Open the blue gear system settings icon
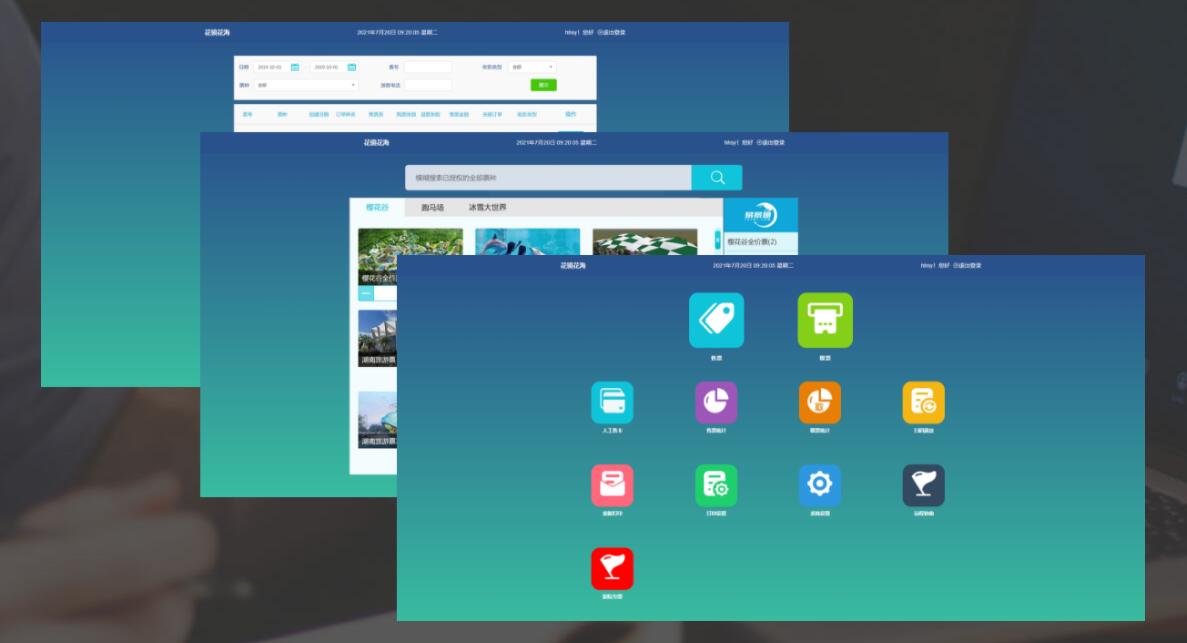The width and height of the screenshot is (1187, 643). point(820,485)
